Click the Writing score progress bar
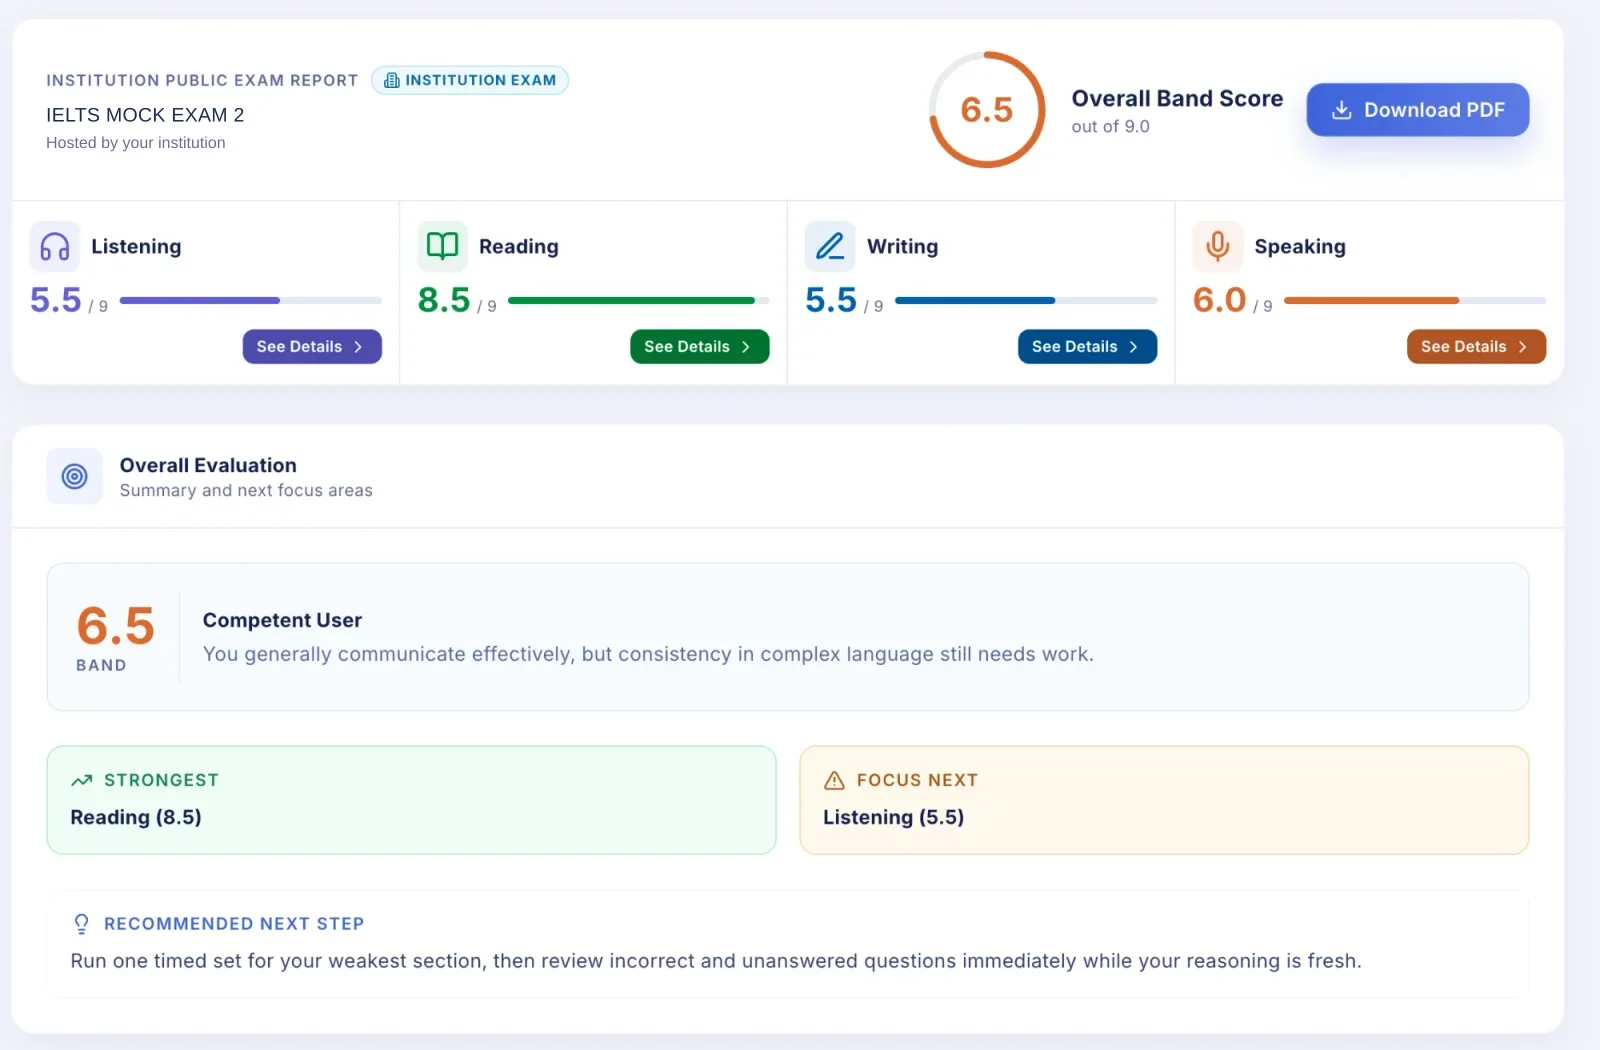 point(1026,300)
